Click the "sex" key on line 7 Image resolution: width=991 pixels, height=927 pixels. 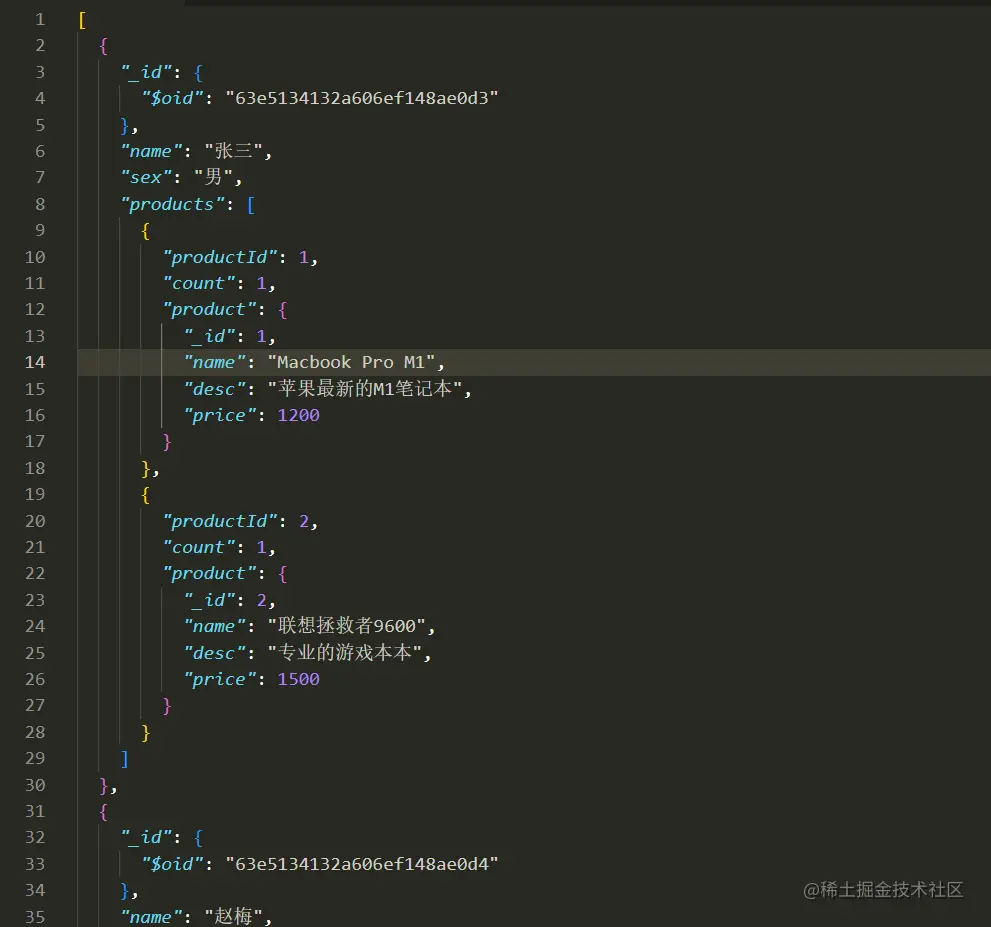coord(146,178)
